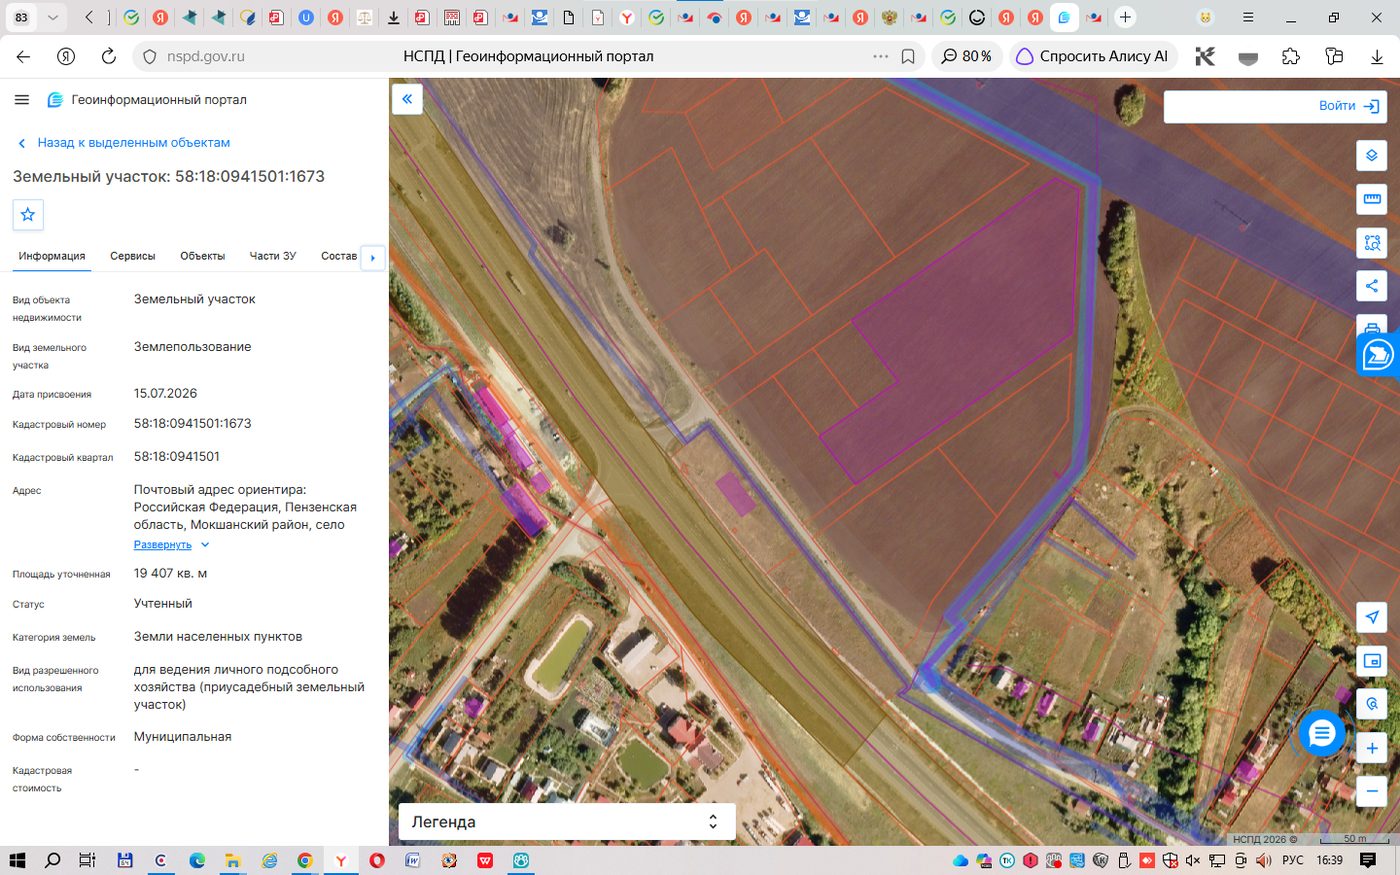
Task: Open map layers panel
Action: pyautogui.click(x=1372, y=156)
